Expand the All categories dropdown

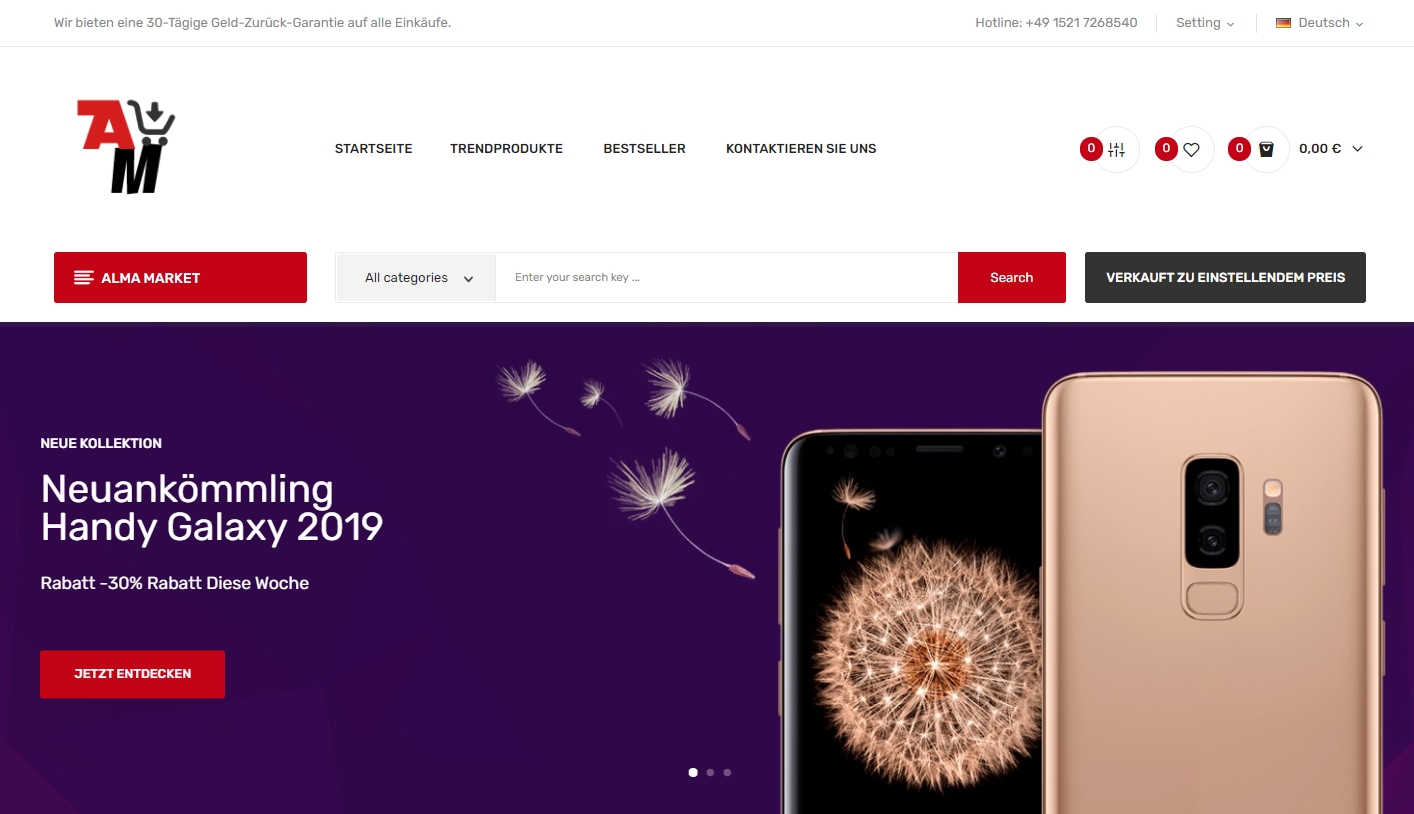pyautogui.click(x=416, y=277)
